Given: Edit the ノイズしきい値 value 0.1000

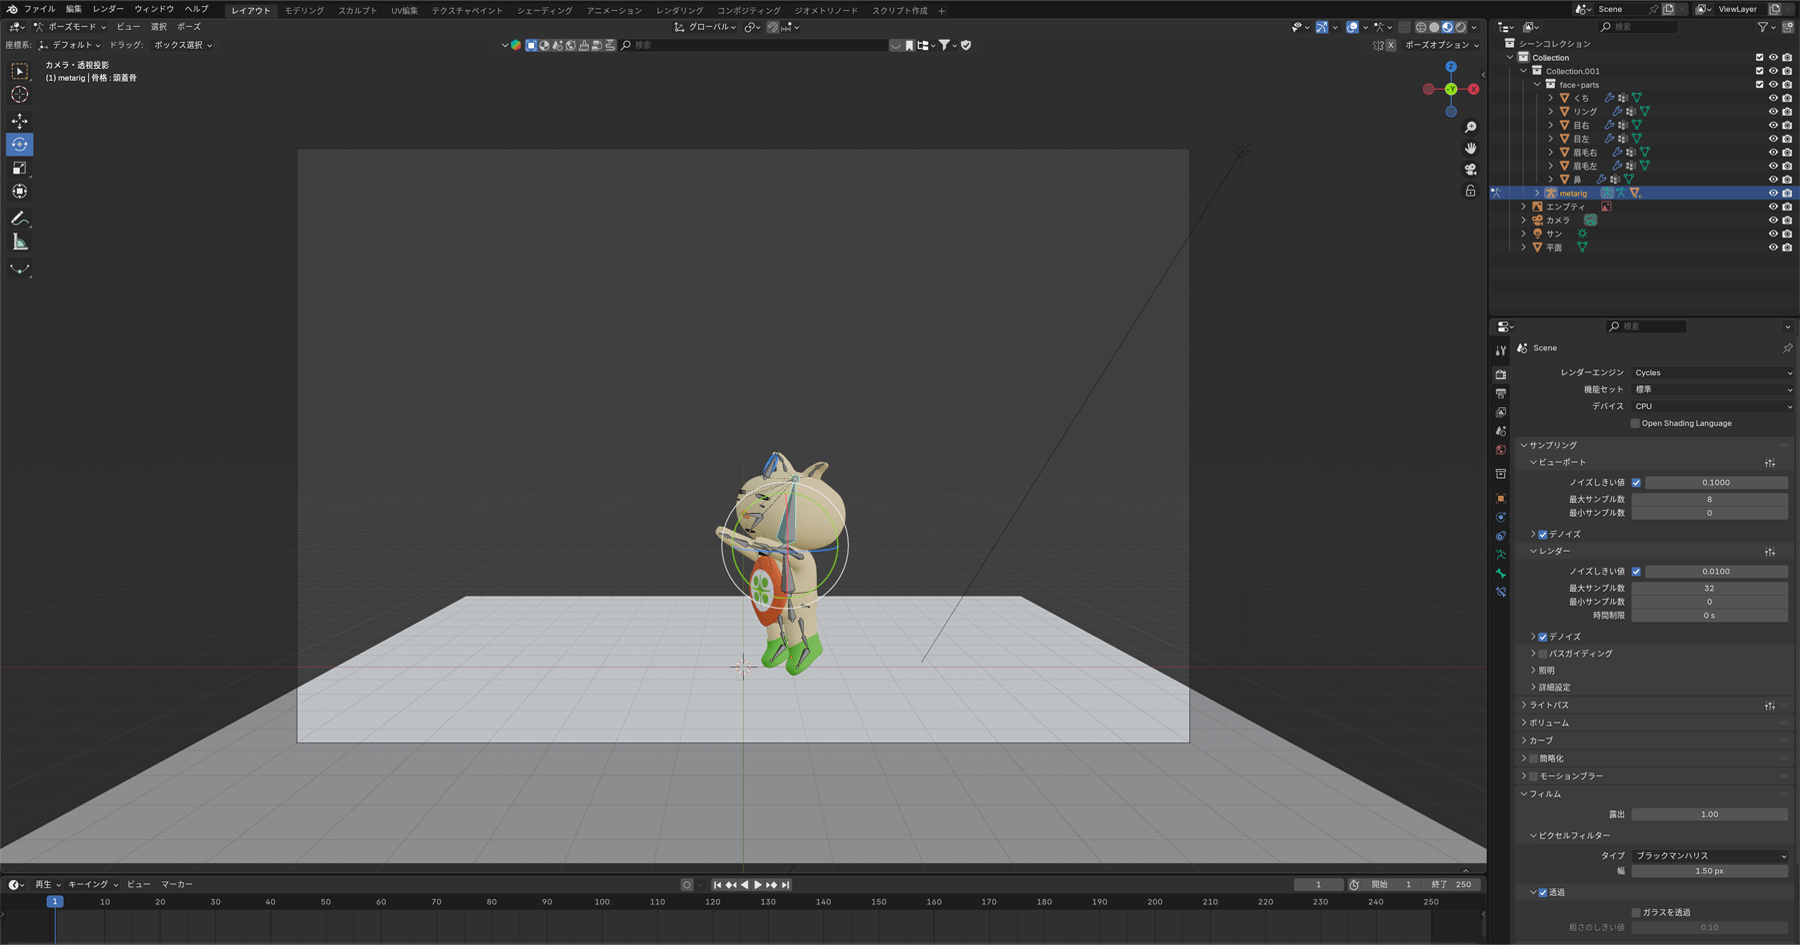Looking at the screenshot, I should pyautogui.click(x=1716, y=481).
